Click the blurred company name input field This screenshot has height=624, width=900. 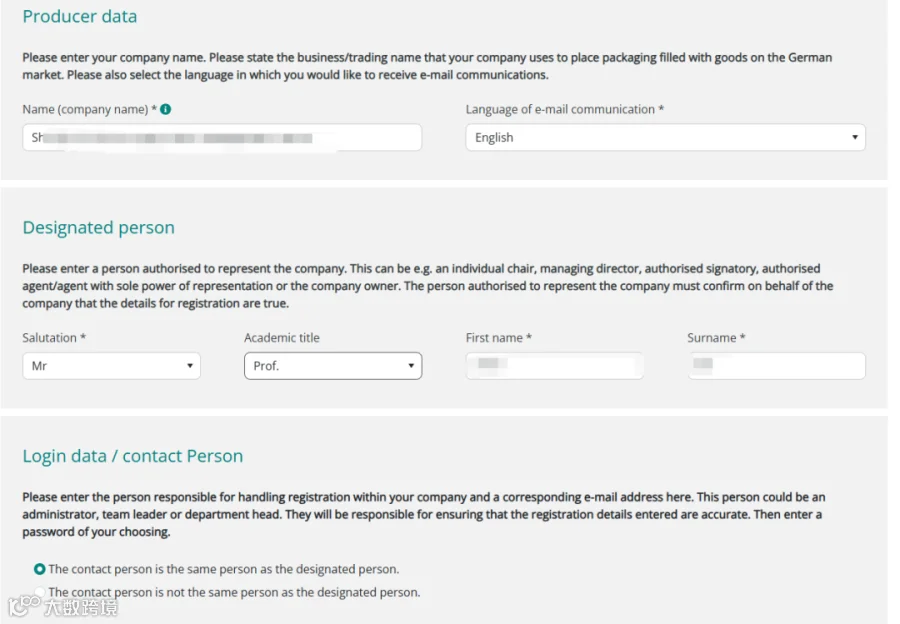coord(222,138)
